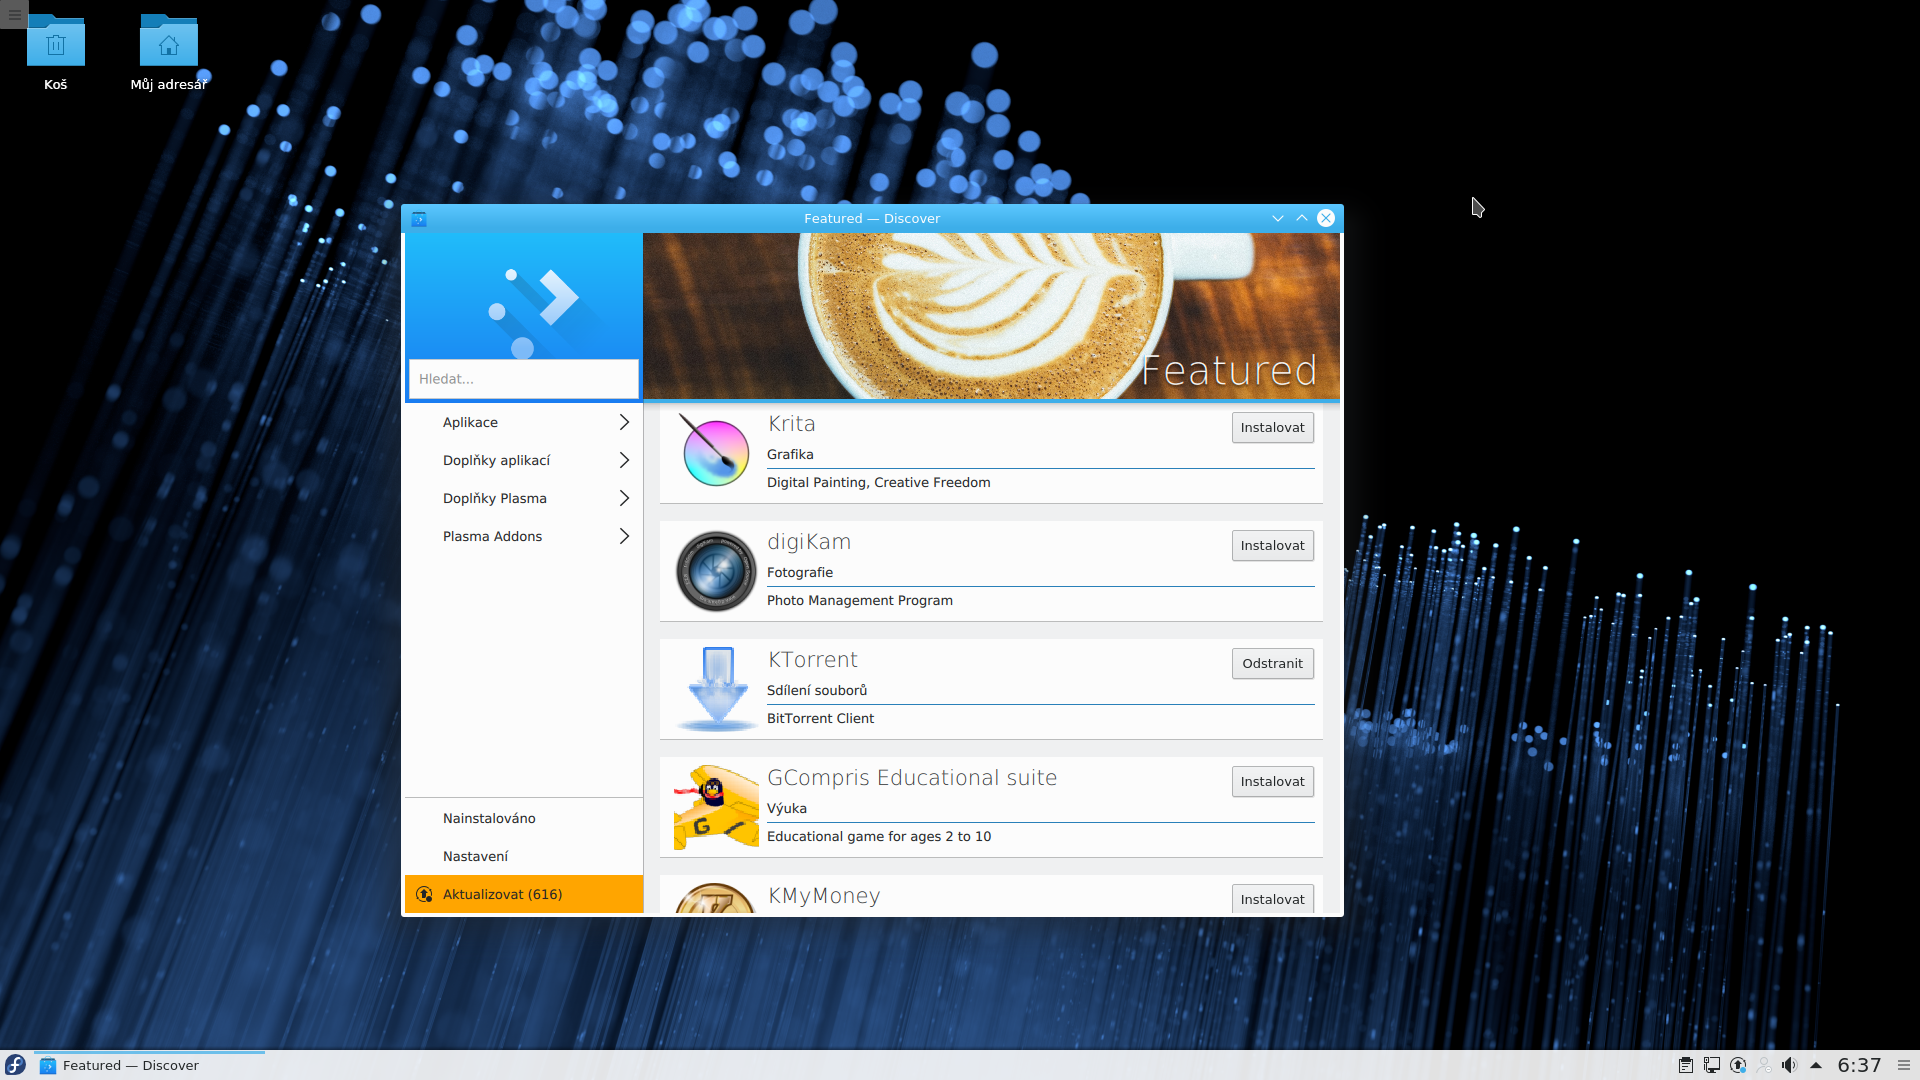This screenshot has width=1920, height=1080.
Task: Click the KTorrent download arrow icon
Action: click(x=717, y=689)
